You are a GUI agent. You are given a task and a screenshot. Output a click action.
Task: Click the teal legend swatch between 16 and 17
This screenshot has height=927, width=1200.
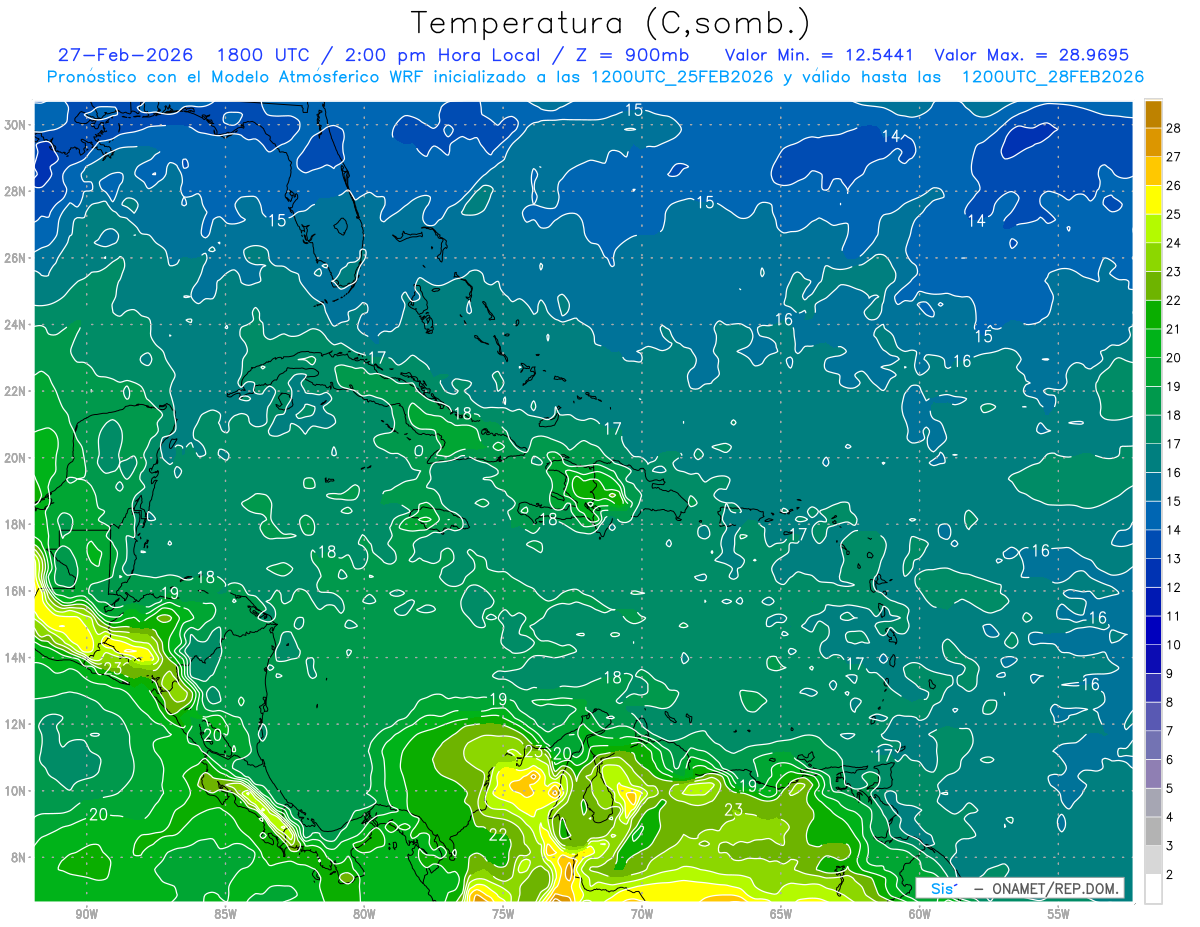(1153, 458)
